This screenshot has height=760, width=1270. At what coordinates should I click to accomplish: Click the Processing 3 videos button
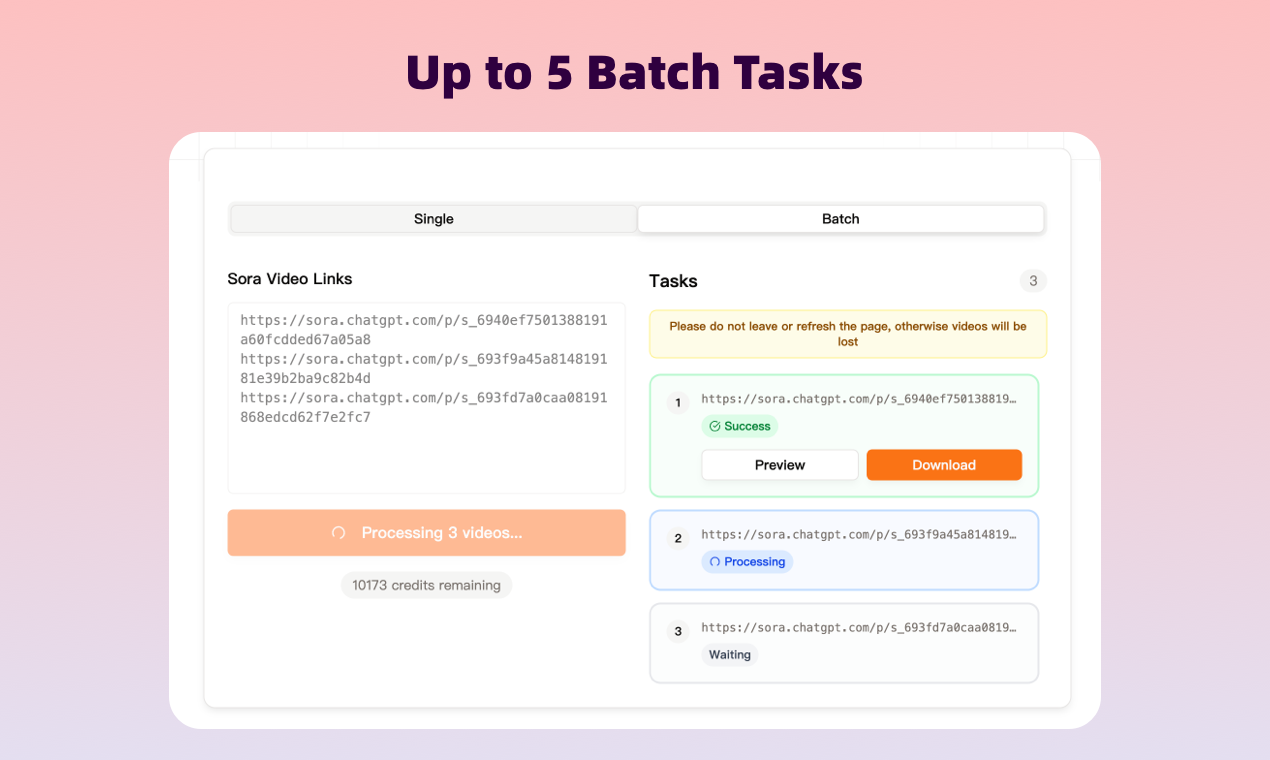coord(426,533)
